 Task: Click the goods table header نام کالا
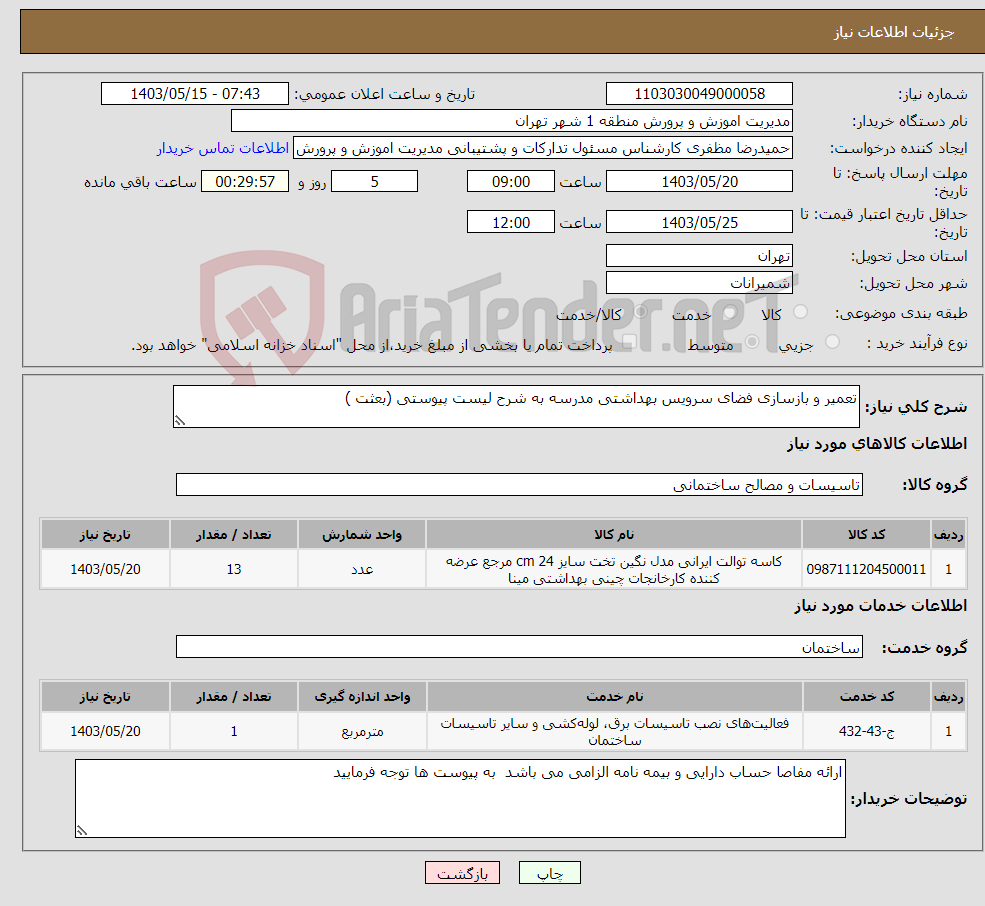click(x=614, y=534)
